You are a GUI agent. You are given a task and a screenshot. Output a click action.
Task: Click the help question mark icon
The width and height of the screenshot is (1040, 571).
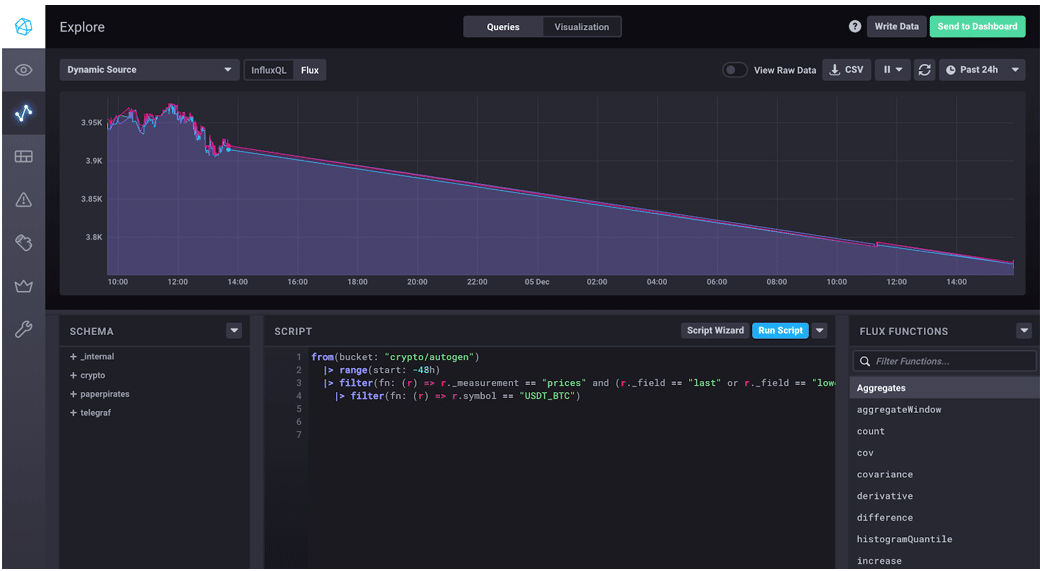tap(854, 27)
